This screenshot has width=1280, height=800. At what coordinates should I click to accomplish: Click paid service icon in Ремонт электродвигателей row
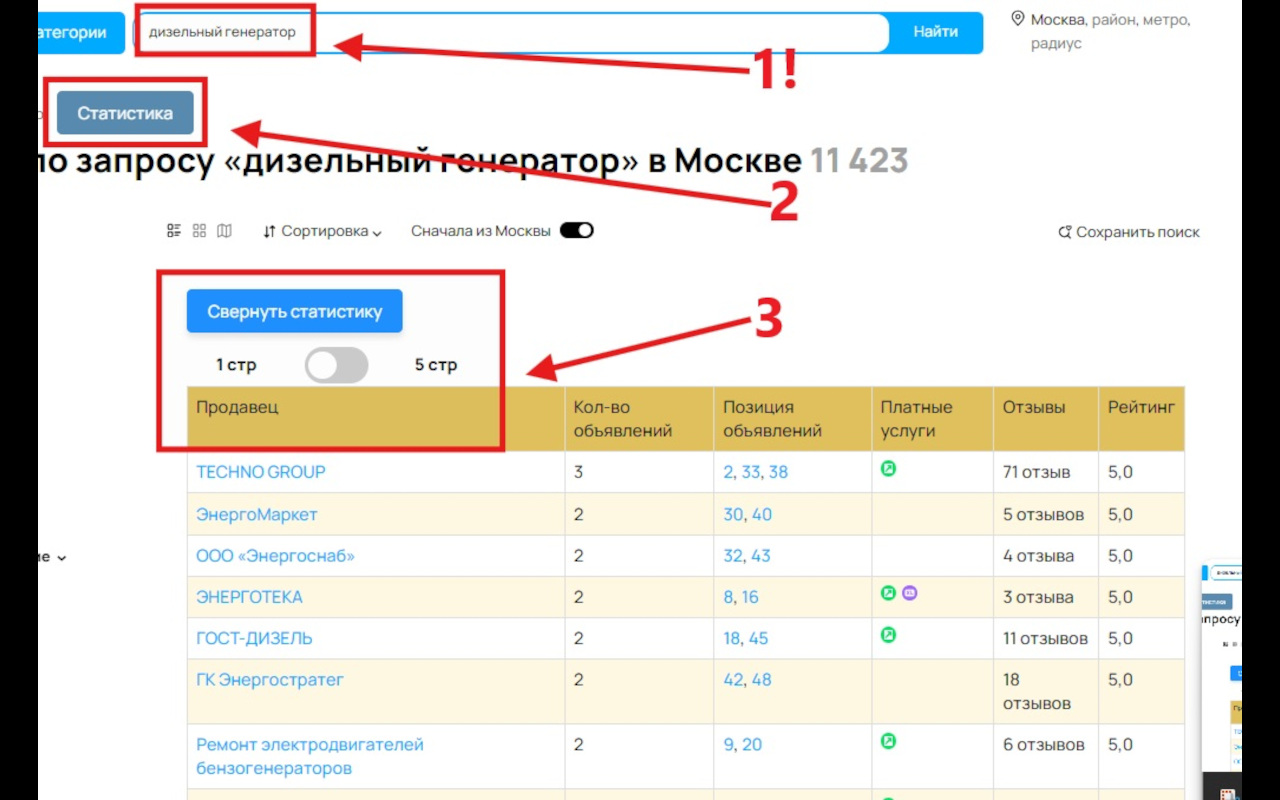point(888,741)
